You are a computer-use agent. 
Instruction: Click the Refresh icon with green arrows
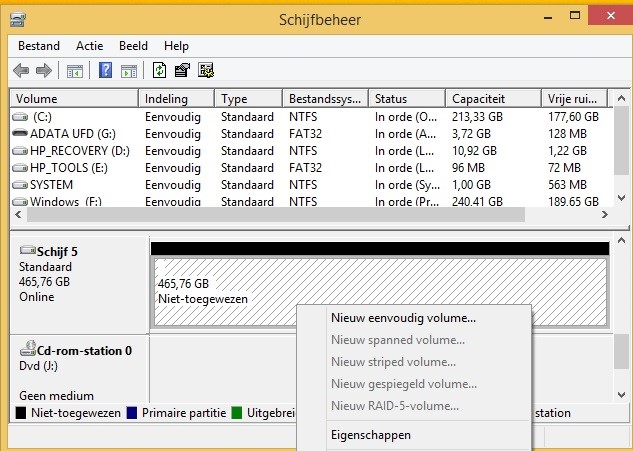[159, 70]
